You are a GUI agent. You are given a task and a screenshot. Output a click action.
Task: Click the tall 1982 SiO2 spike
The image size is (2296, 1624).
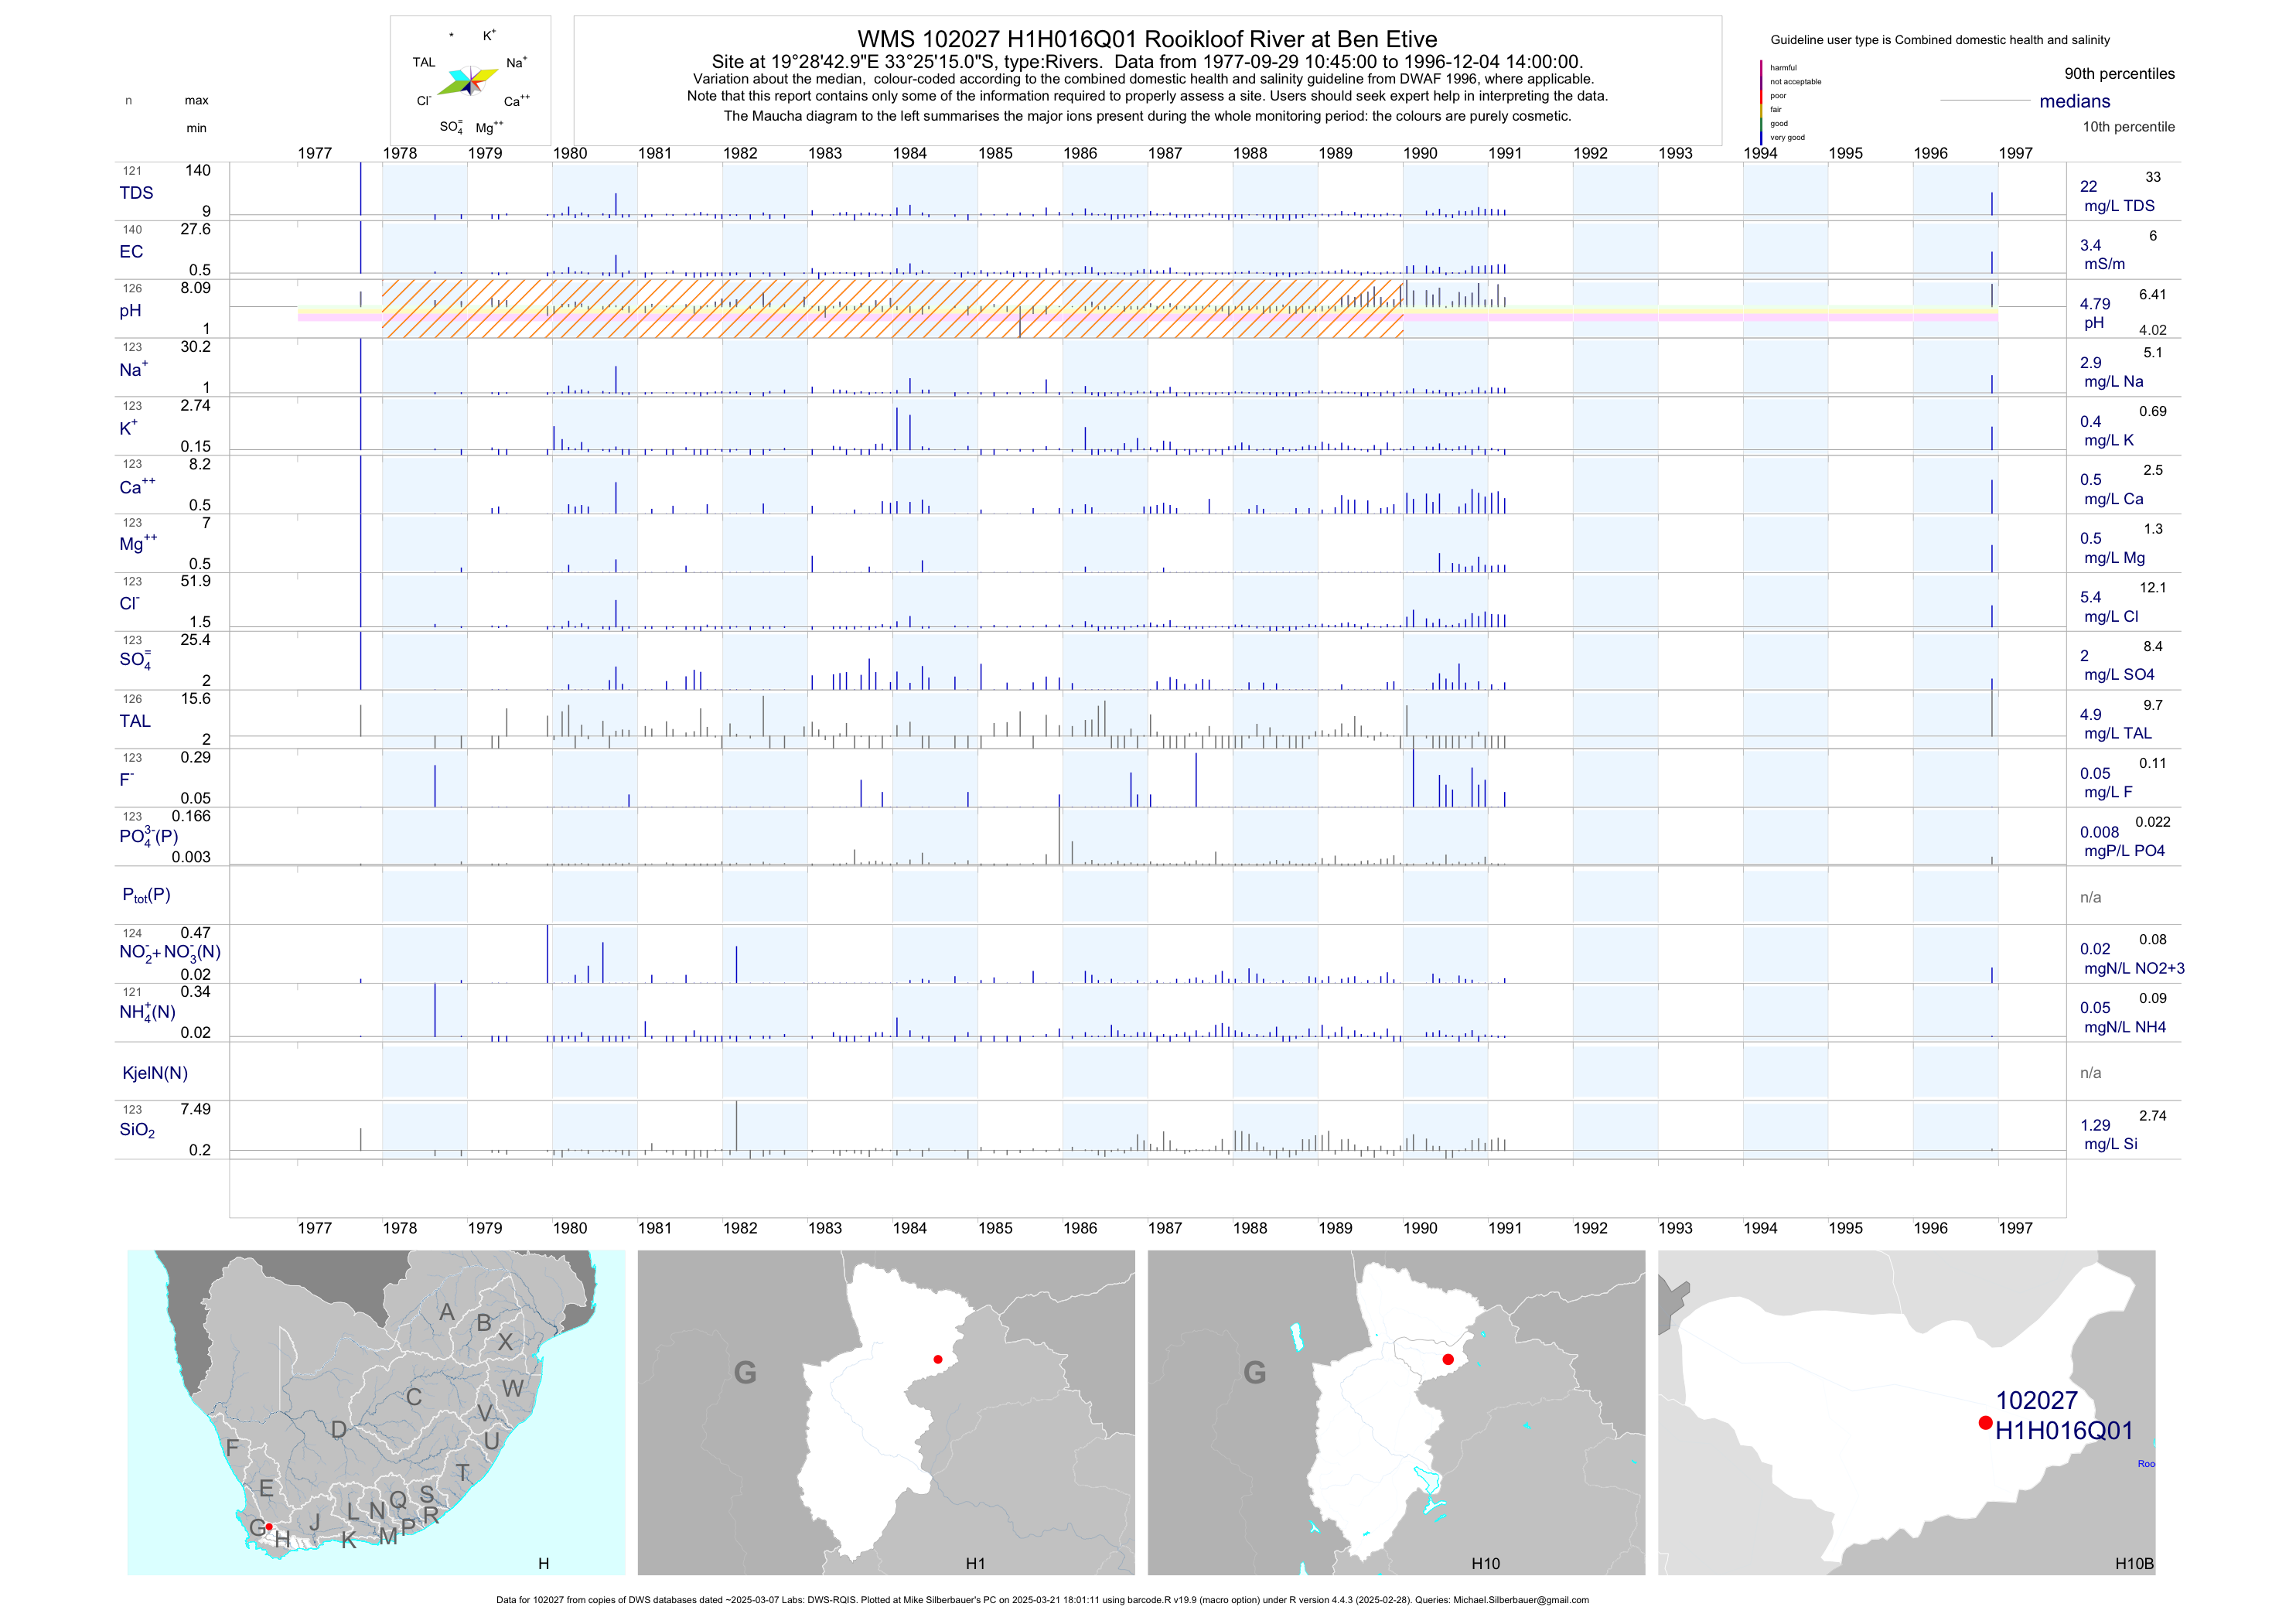pos(737,1125)
